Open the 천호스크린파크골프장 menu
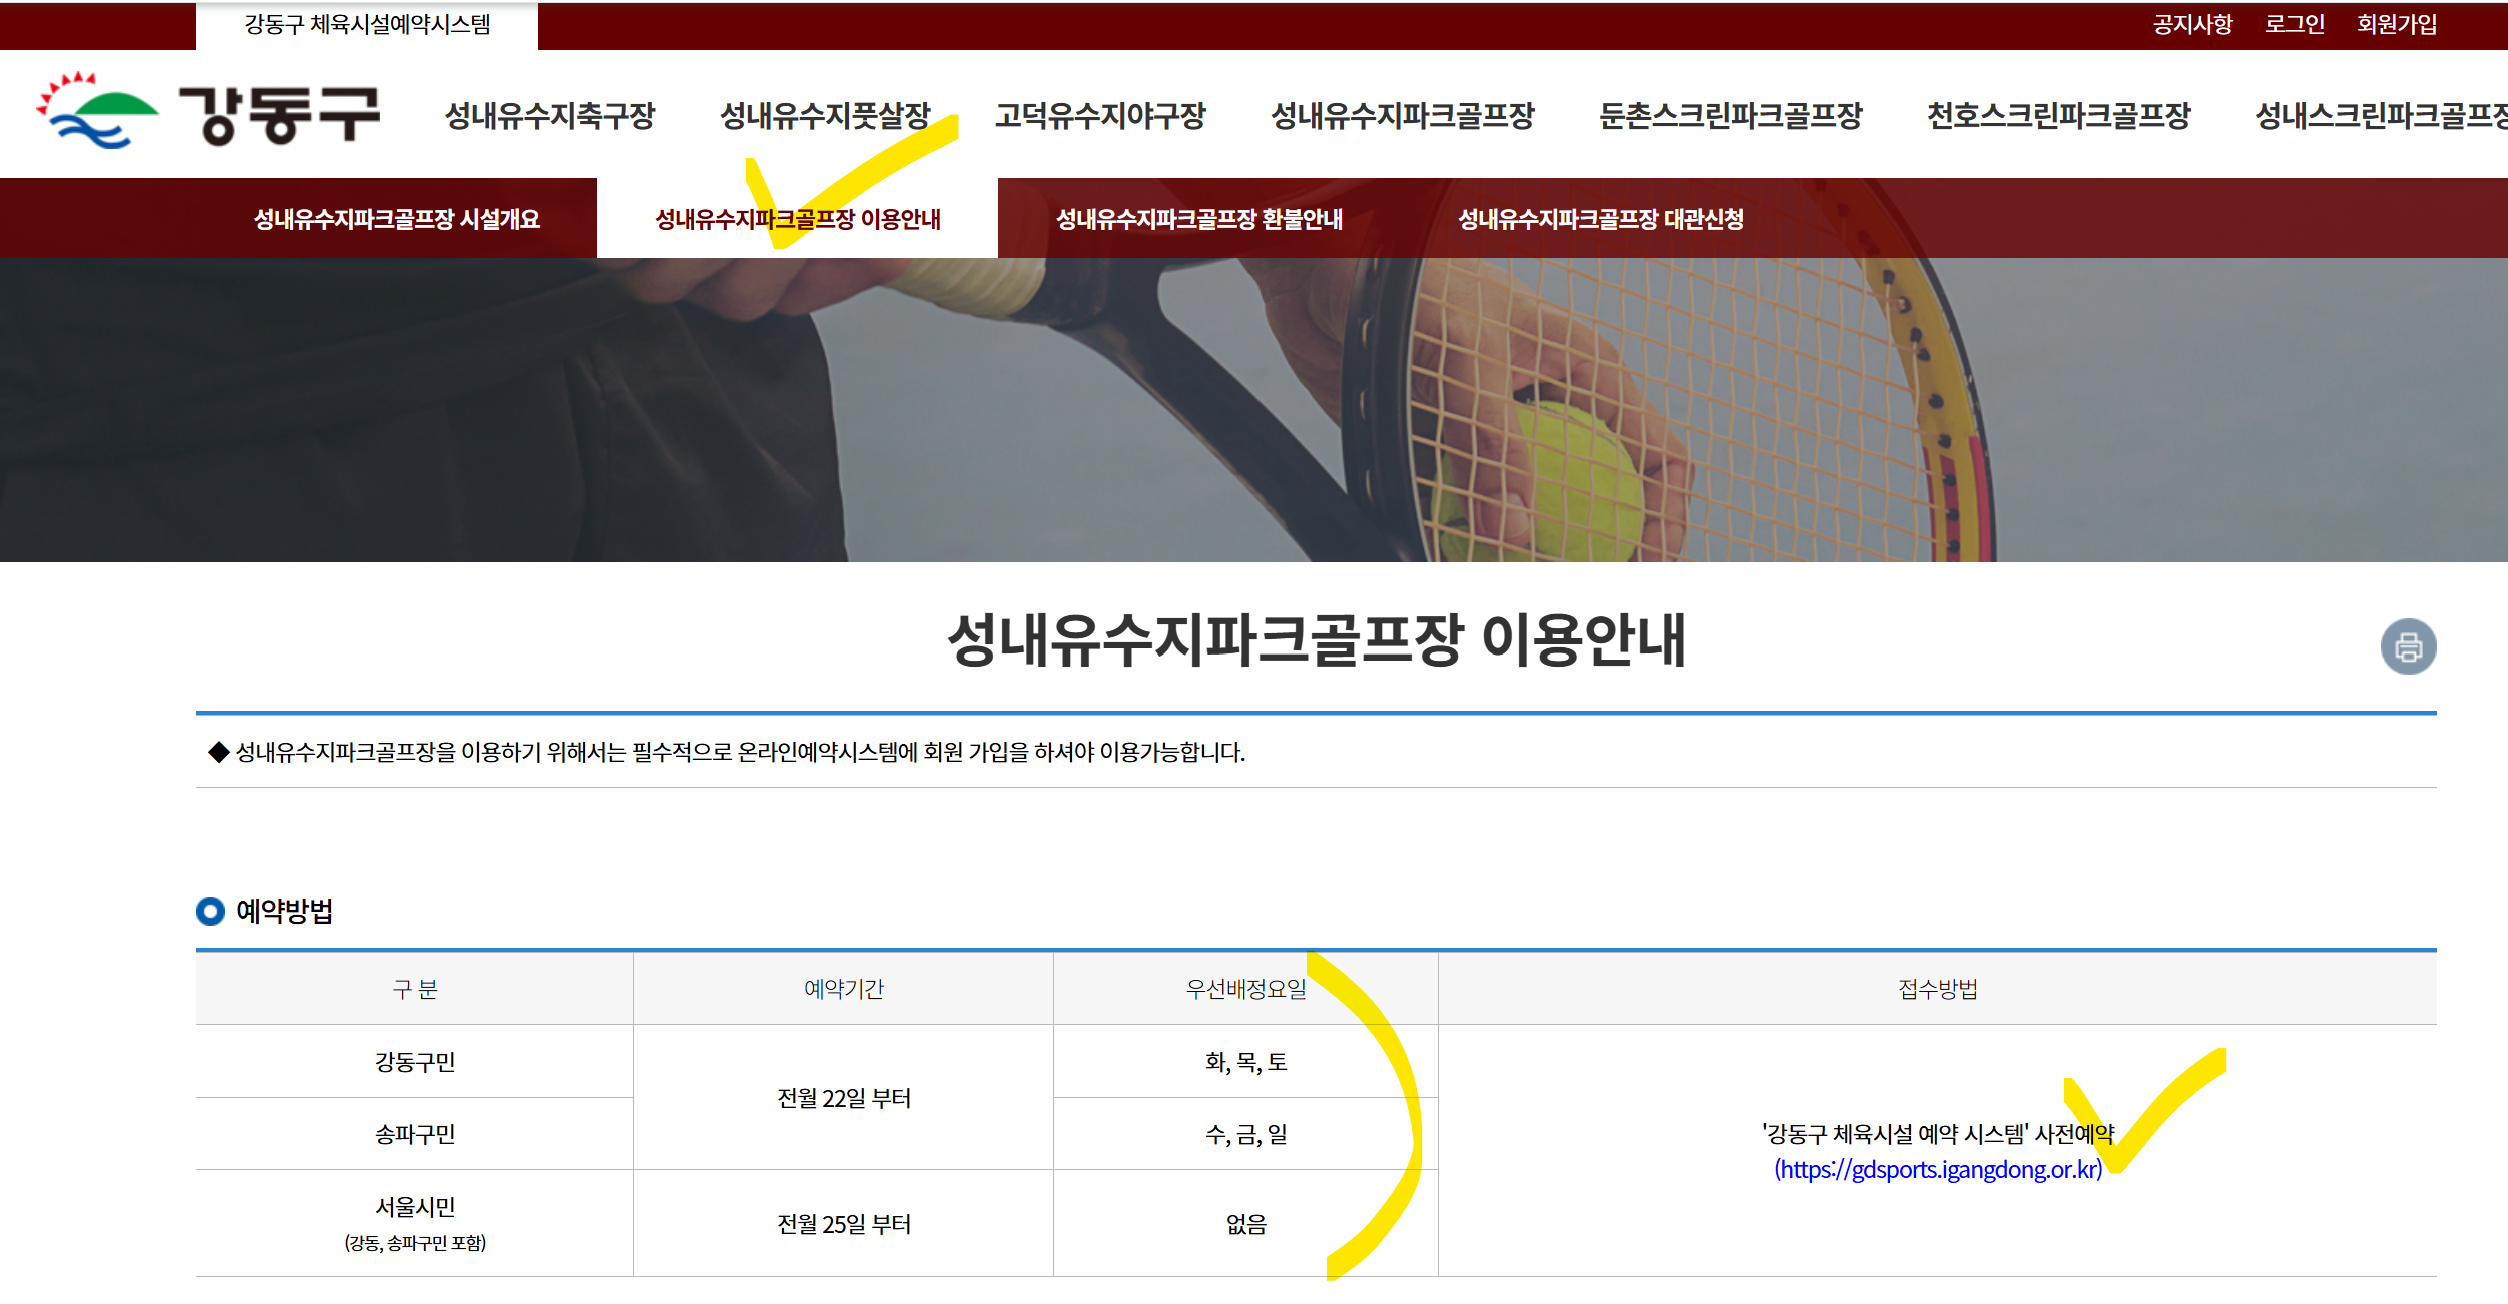The height and width of the screenshot is (1304, 2508). pos(2058,115)
